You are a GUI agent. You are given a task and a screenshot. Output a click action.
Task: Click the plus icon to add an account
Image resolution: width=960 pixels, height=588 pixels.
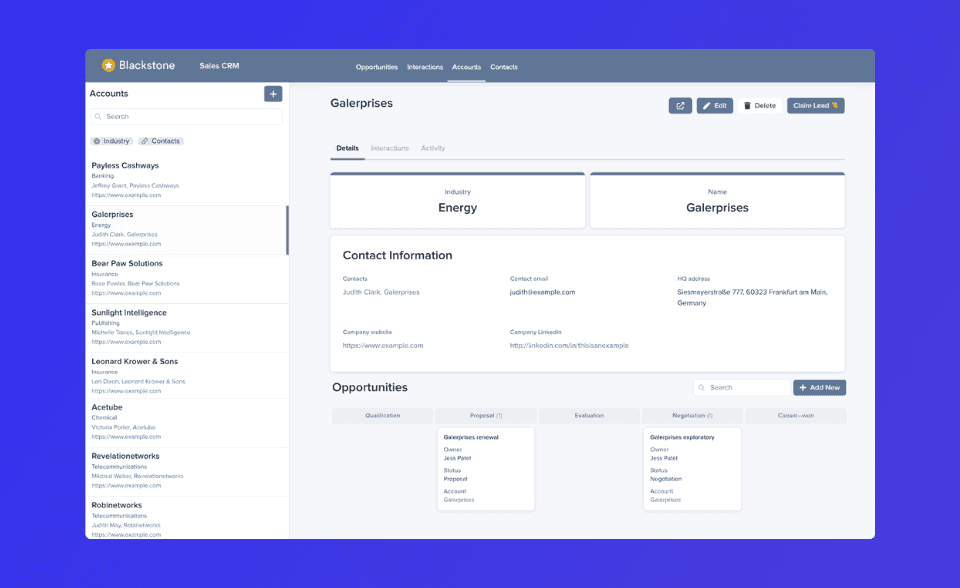(x=273, y=94)
